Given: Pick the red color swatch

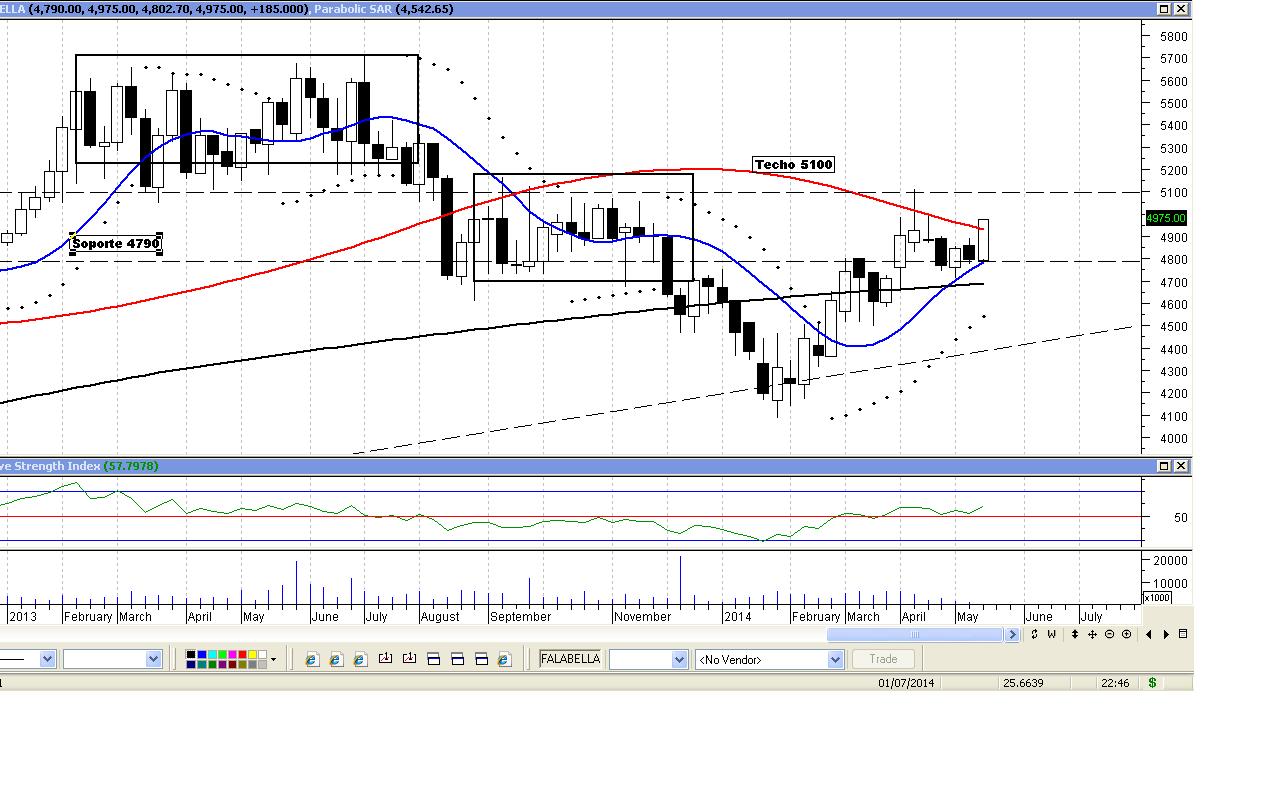Looking at the screenshot, I should 243,655.
